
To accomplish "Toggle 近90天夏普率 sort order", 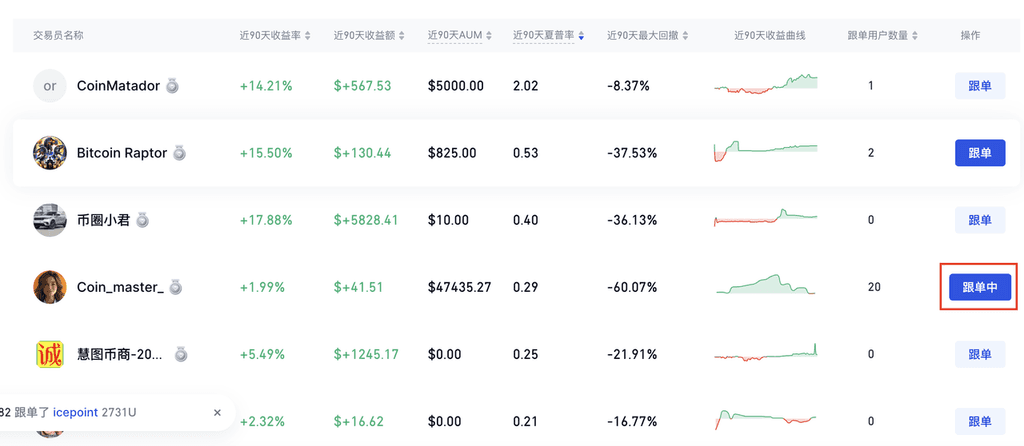I will 581,36.
